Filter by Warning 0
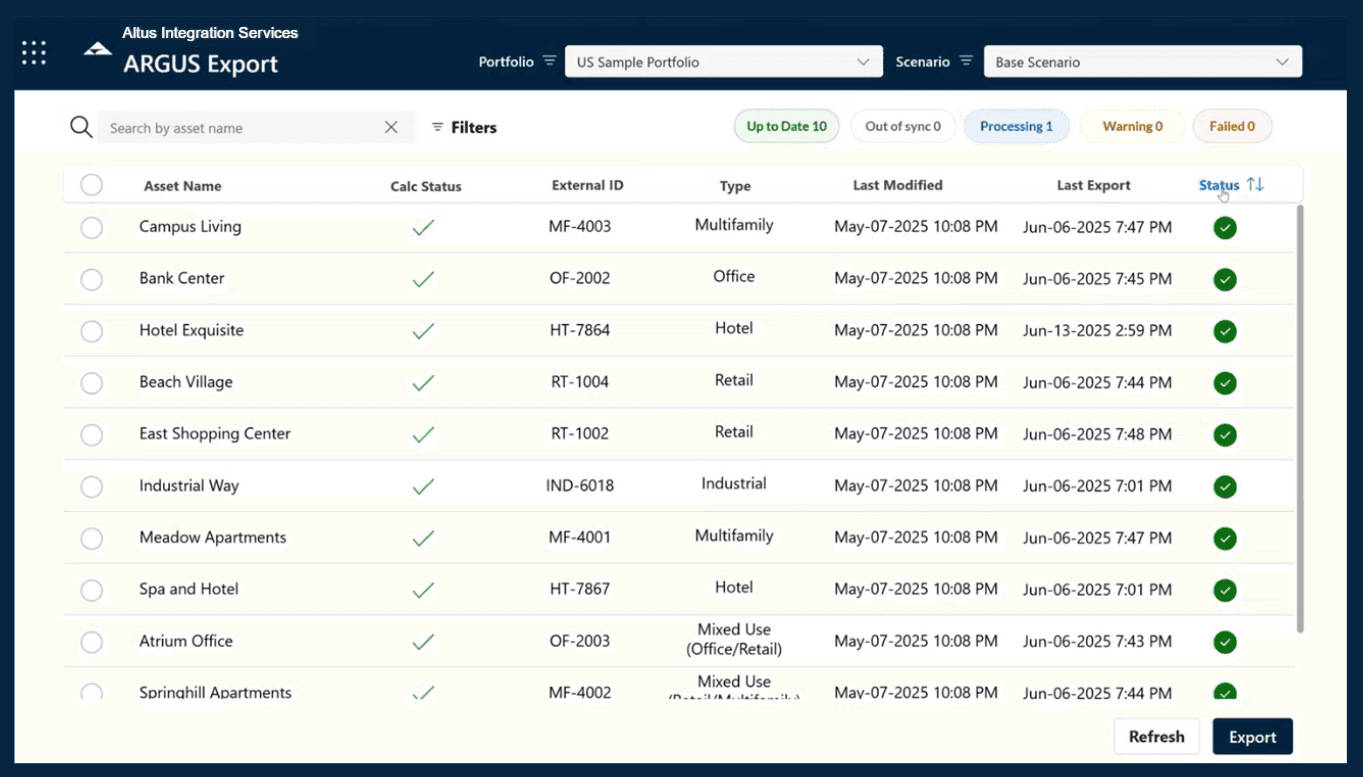This screenshot has width=1363, height=777. [1132, 126]
